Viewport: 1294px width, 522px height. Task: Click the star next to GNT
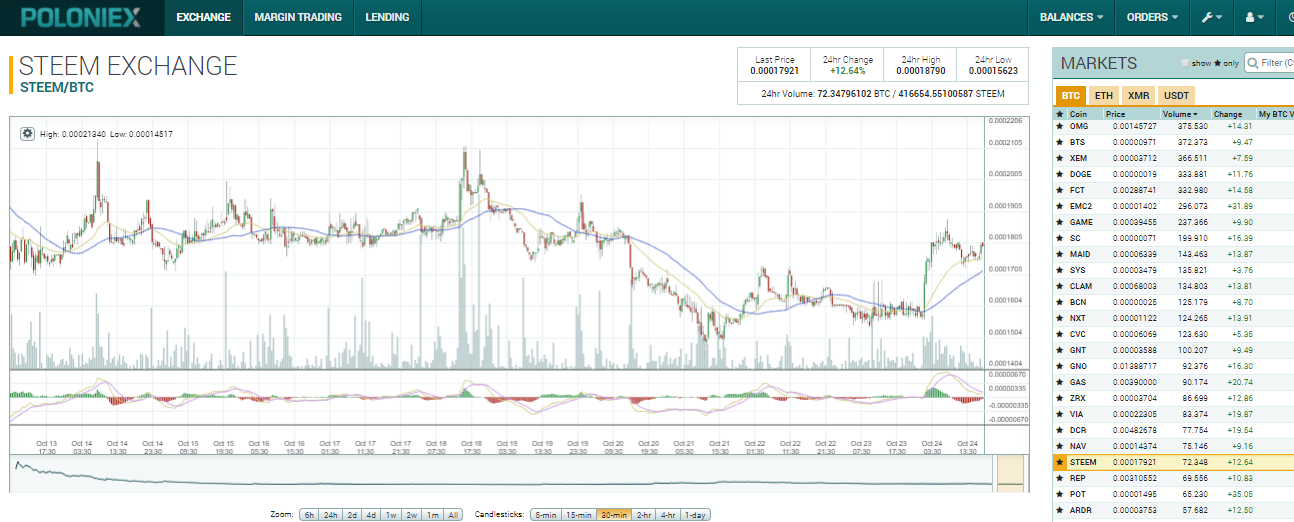pos(1059,350)
